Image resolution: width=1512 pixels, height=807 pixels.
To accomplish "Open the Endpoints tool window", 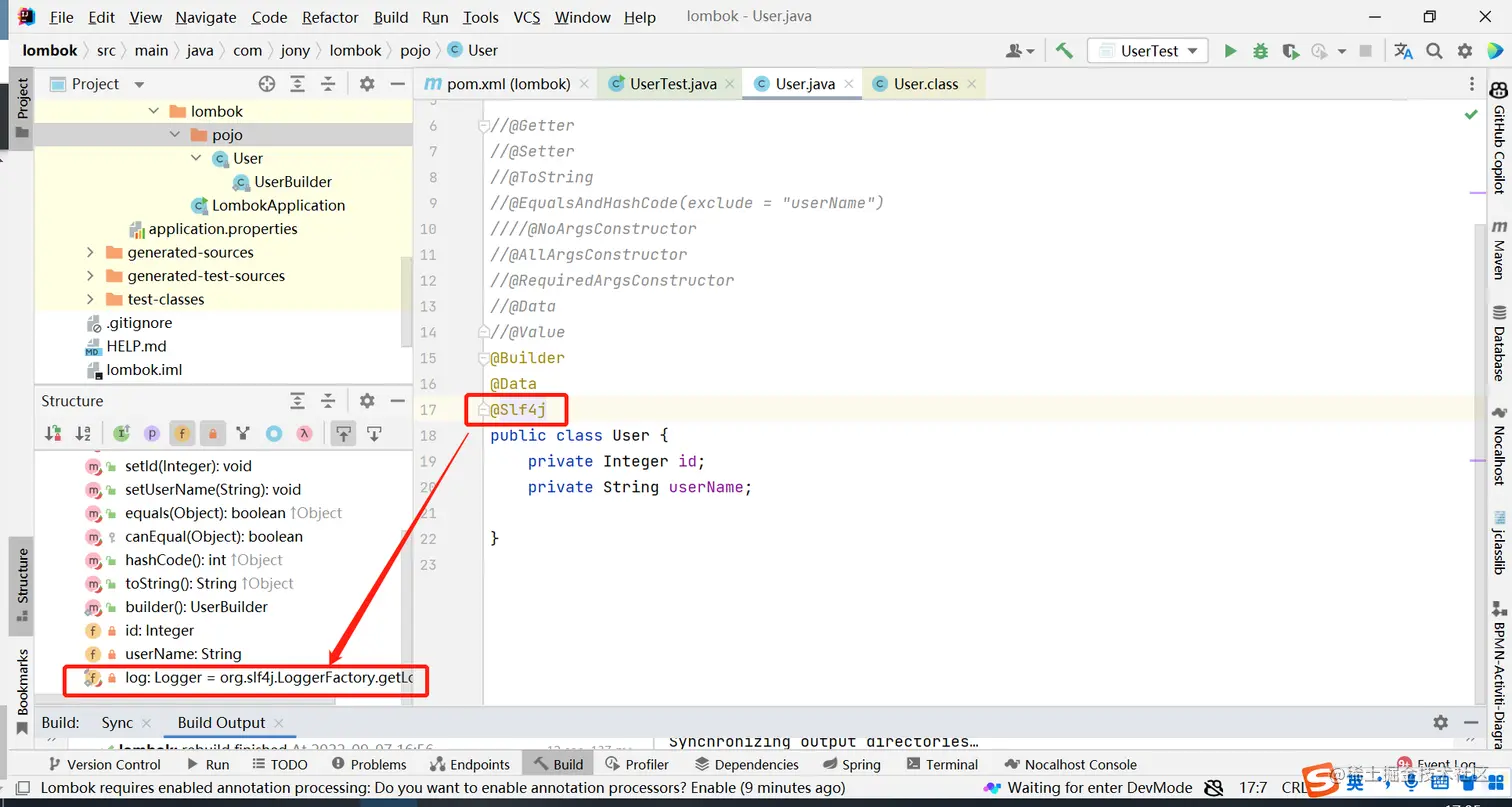I will tap(468, 764).
